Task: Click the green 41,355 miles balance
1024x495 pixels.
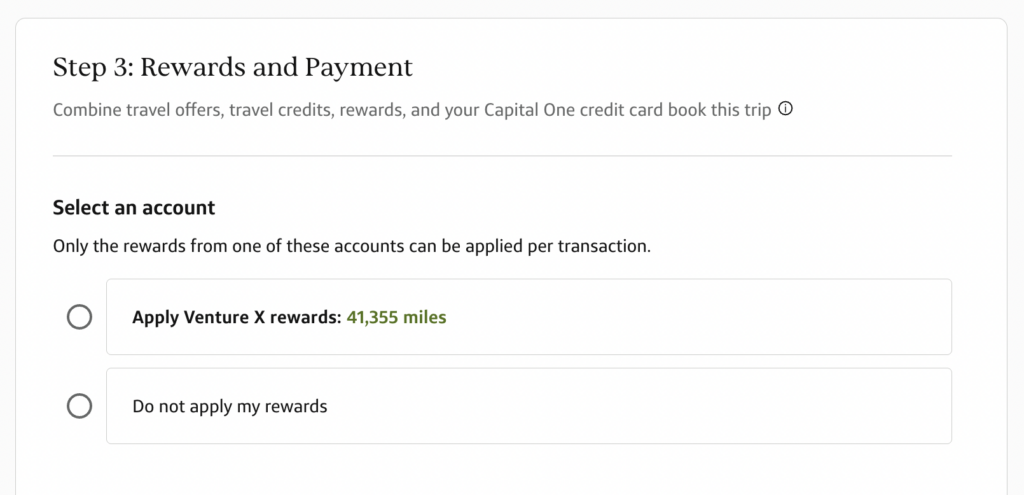Action: pos(396,318)
